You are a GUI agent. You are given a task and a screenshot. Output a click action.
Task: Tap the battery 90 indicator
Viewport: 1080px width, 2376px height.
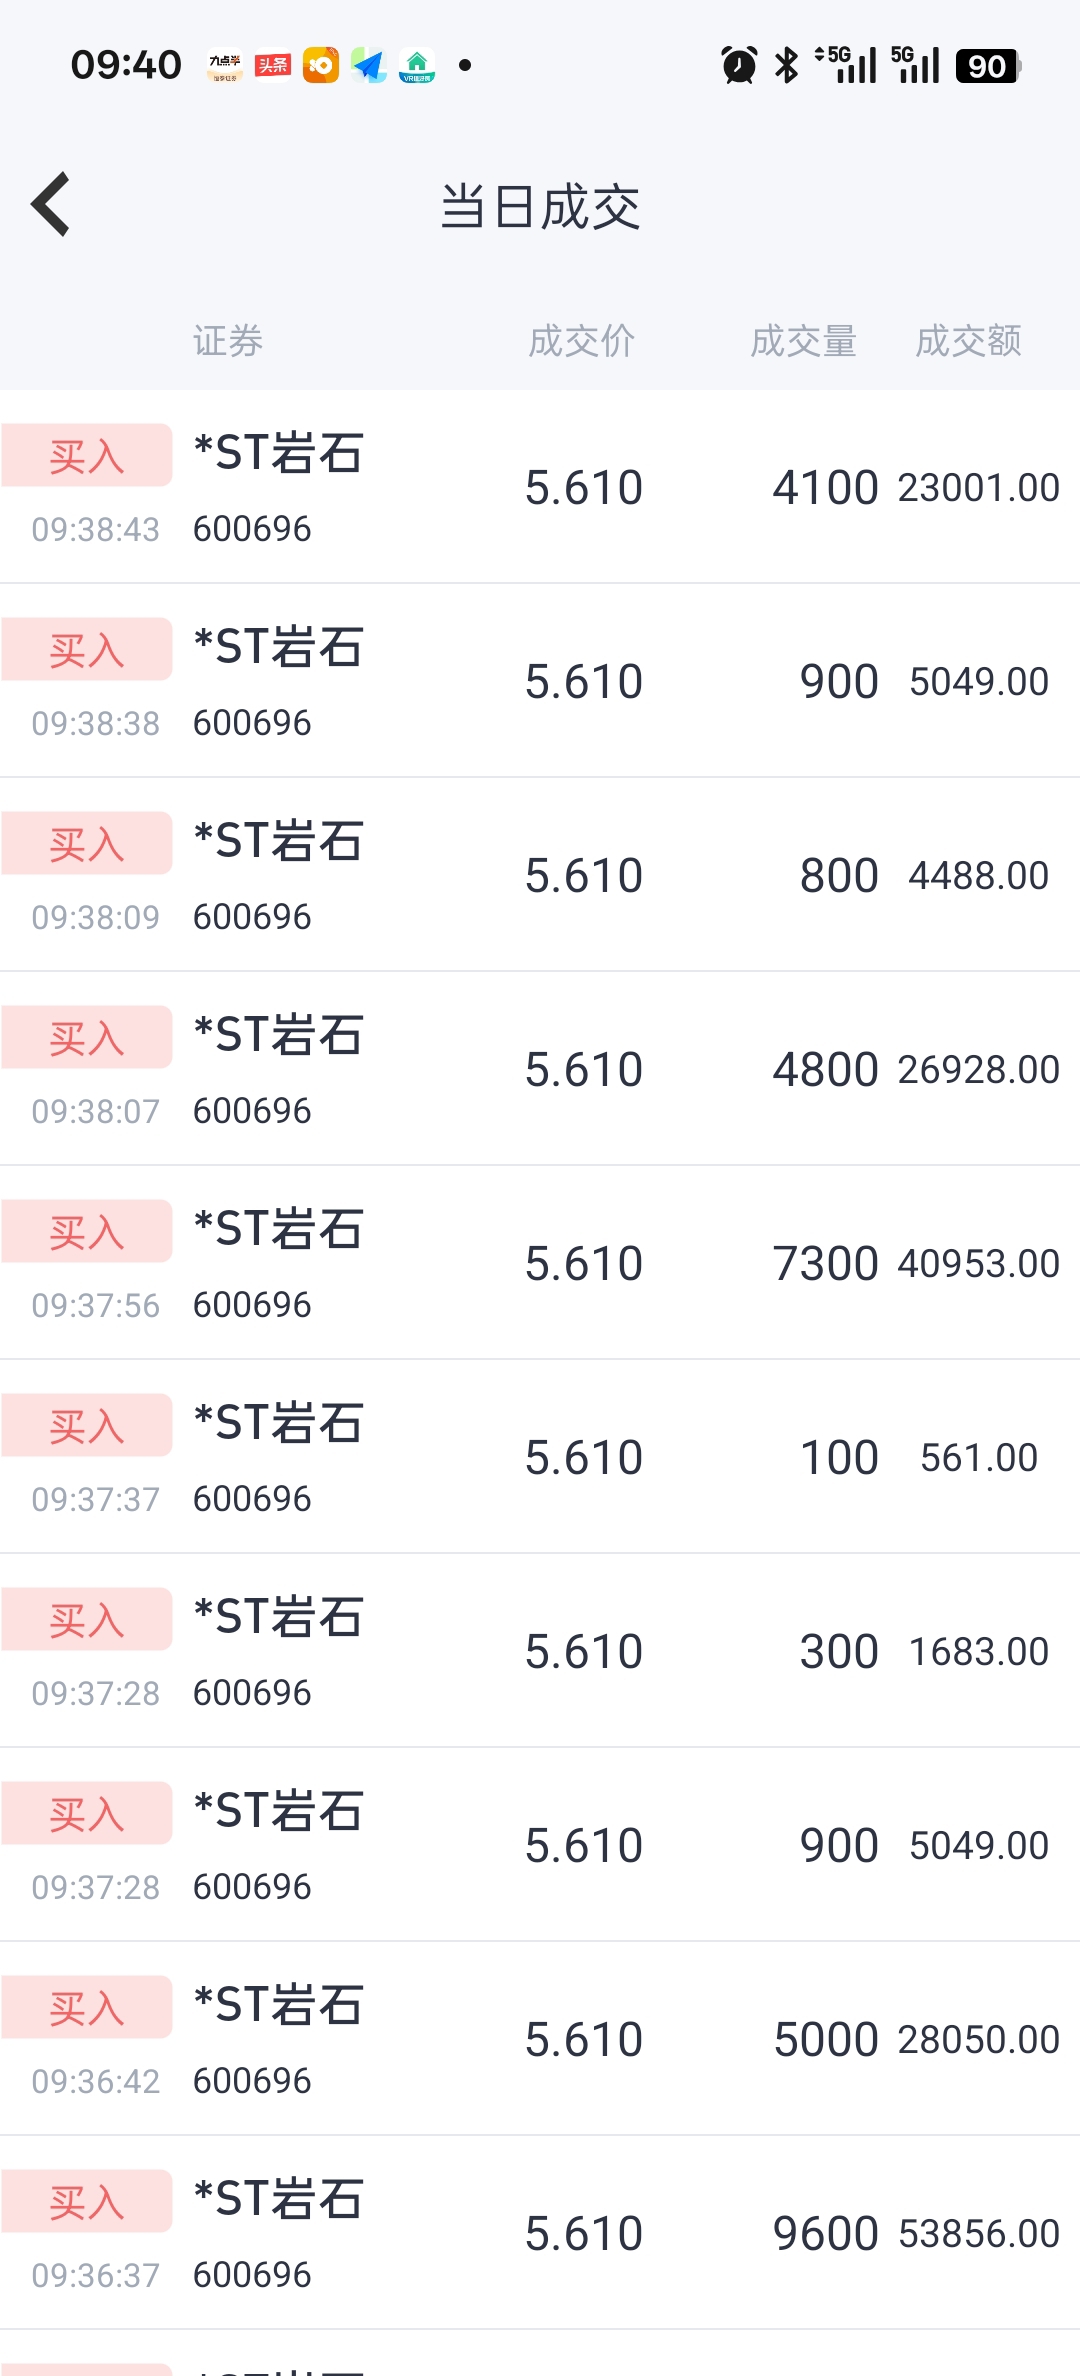tap(988, 66)
